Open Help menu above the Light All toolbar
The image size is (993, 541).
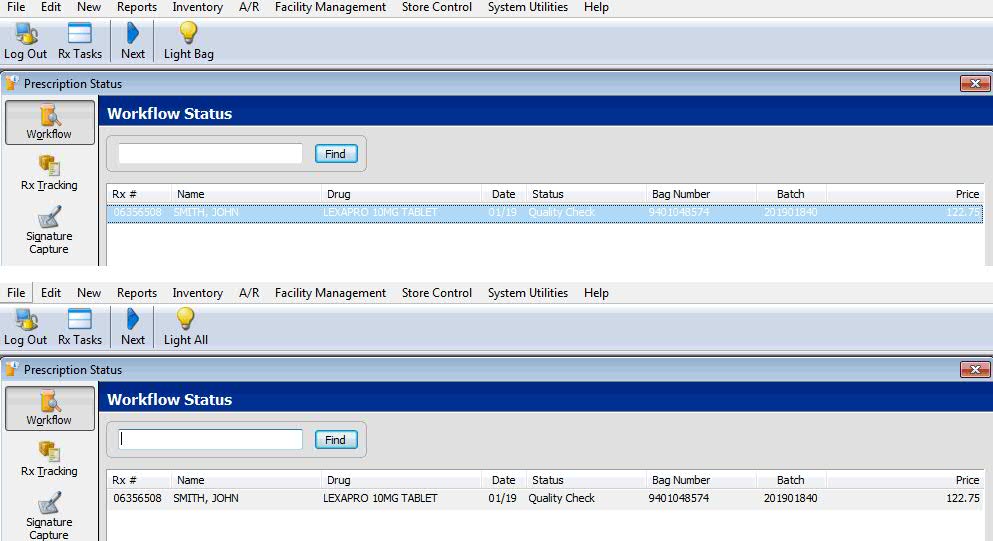596,293
